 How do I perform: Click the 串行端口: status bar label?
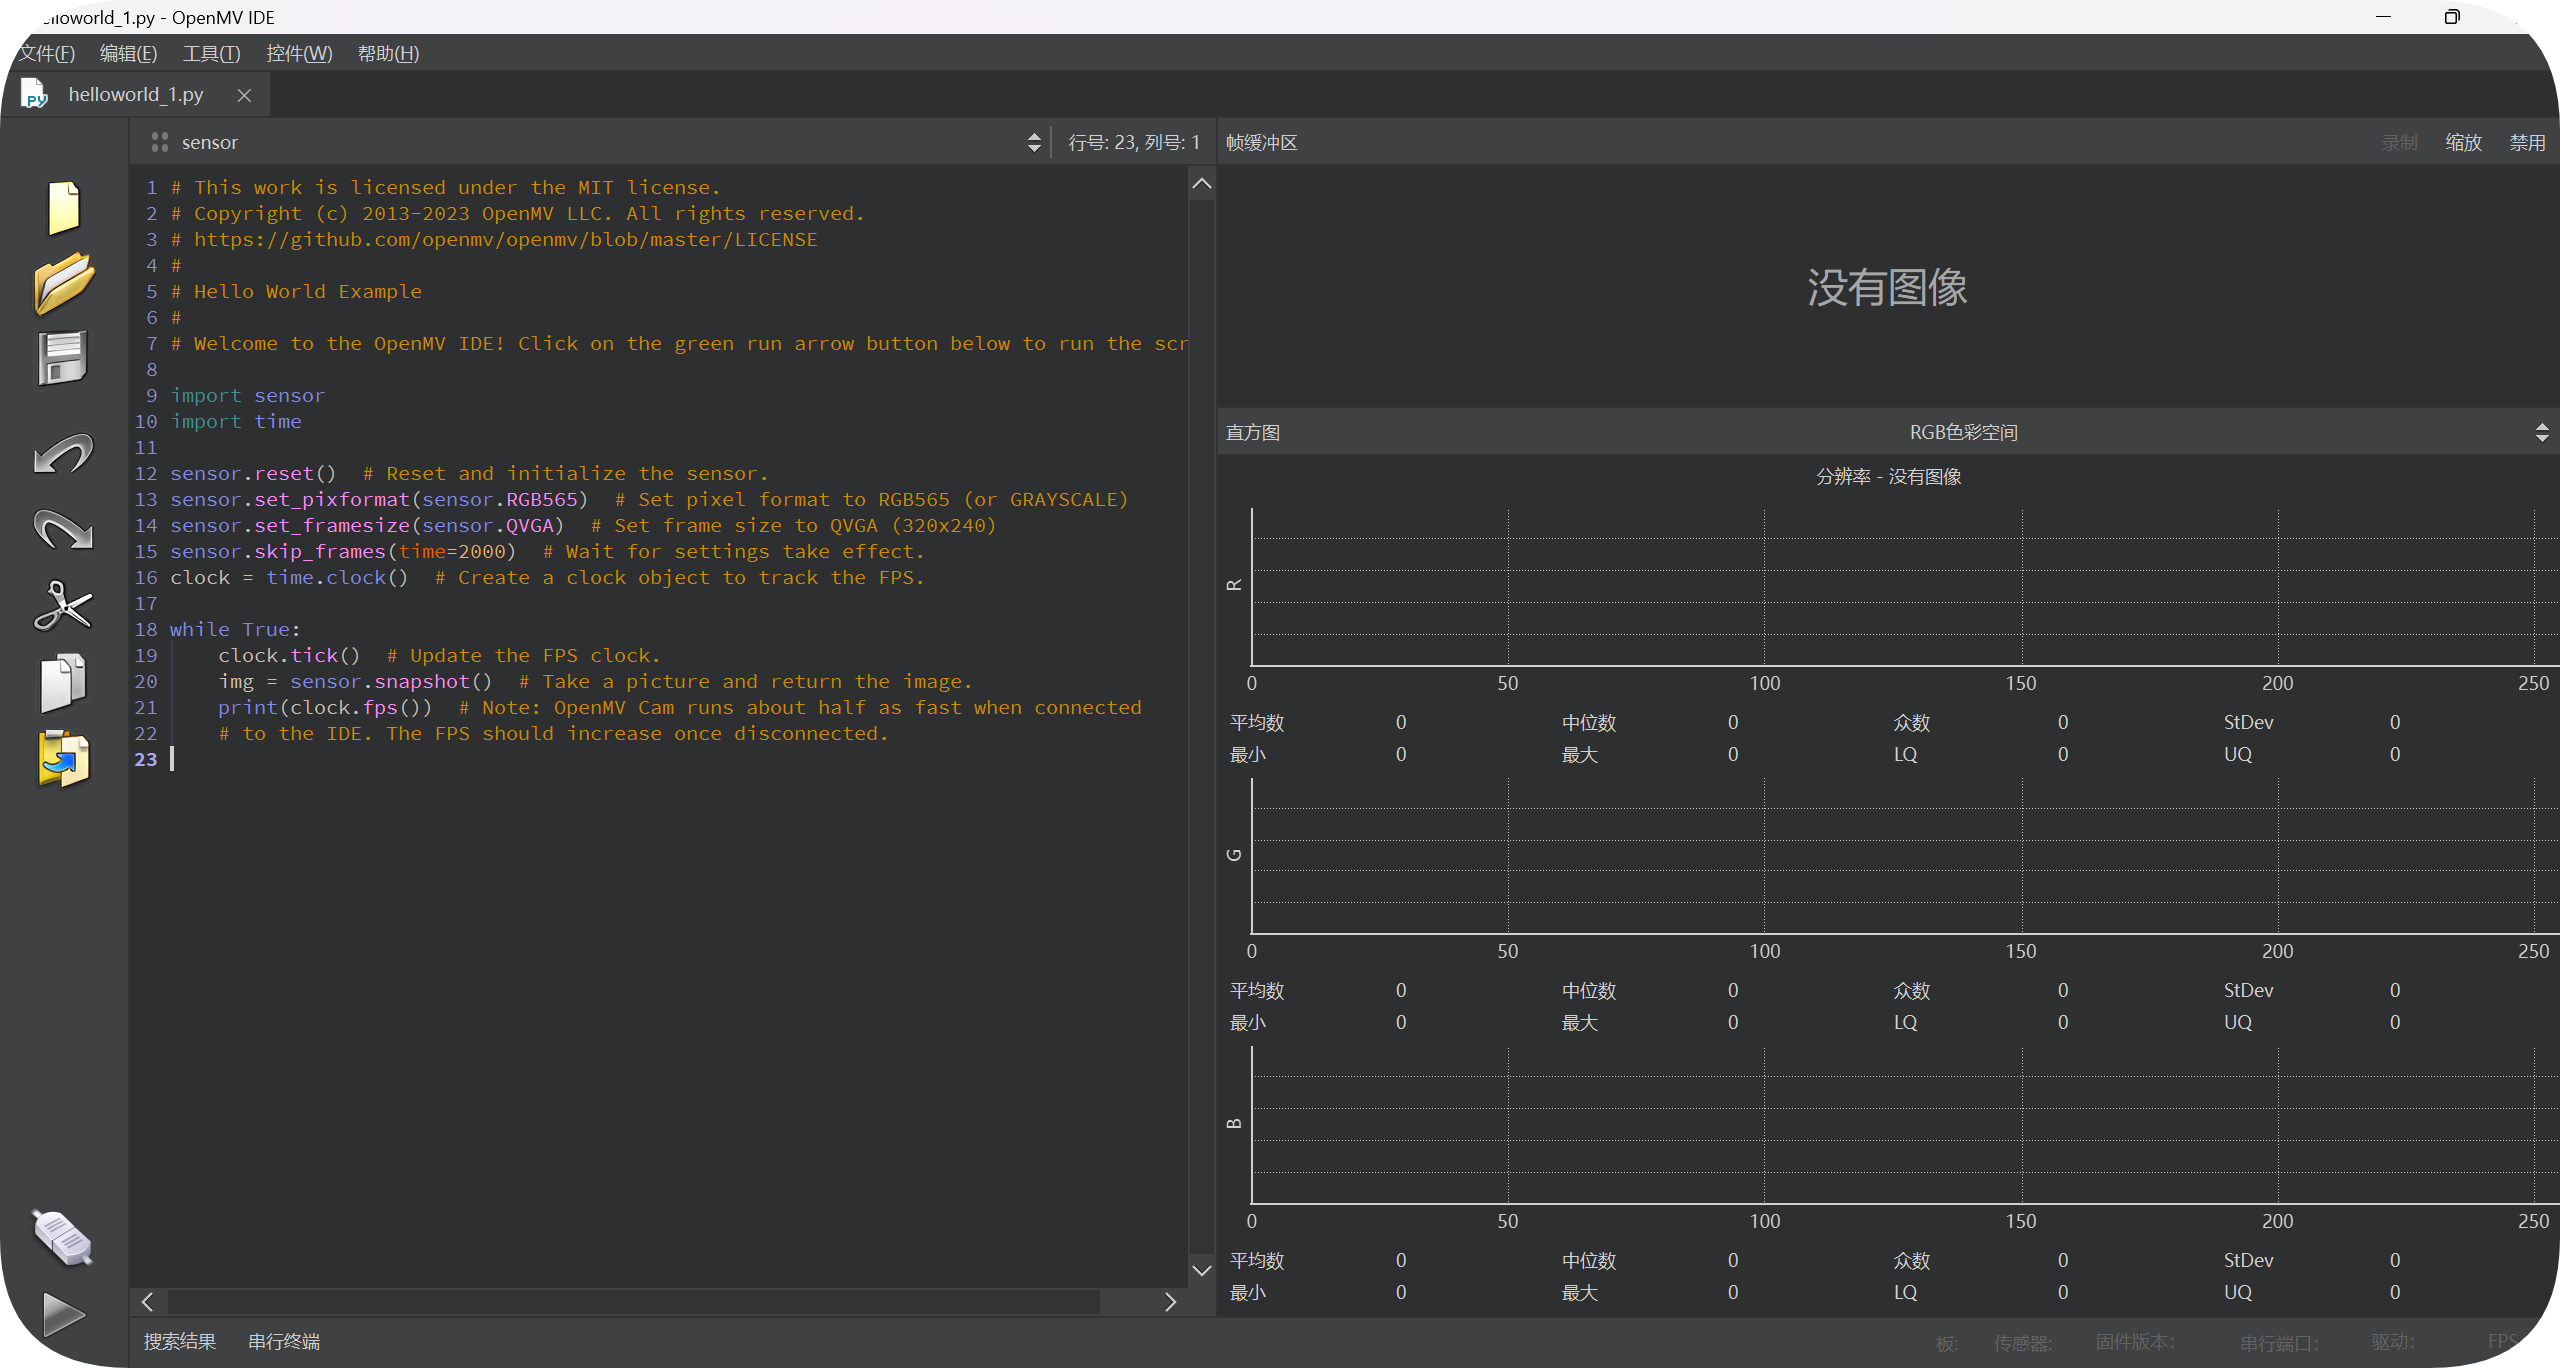point(2279,1342)
